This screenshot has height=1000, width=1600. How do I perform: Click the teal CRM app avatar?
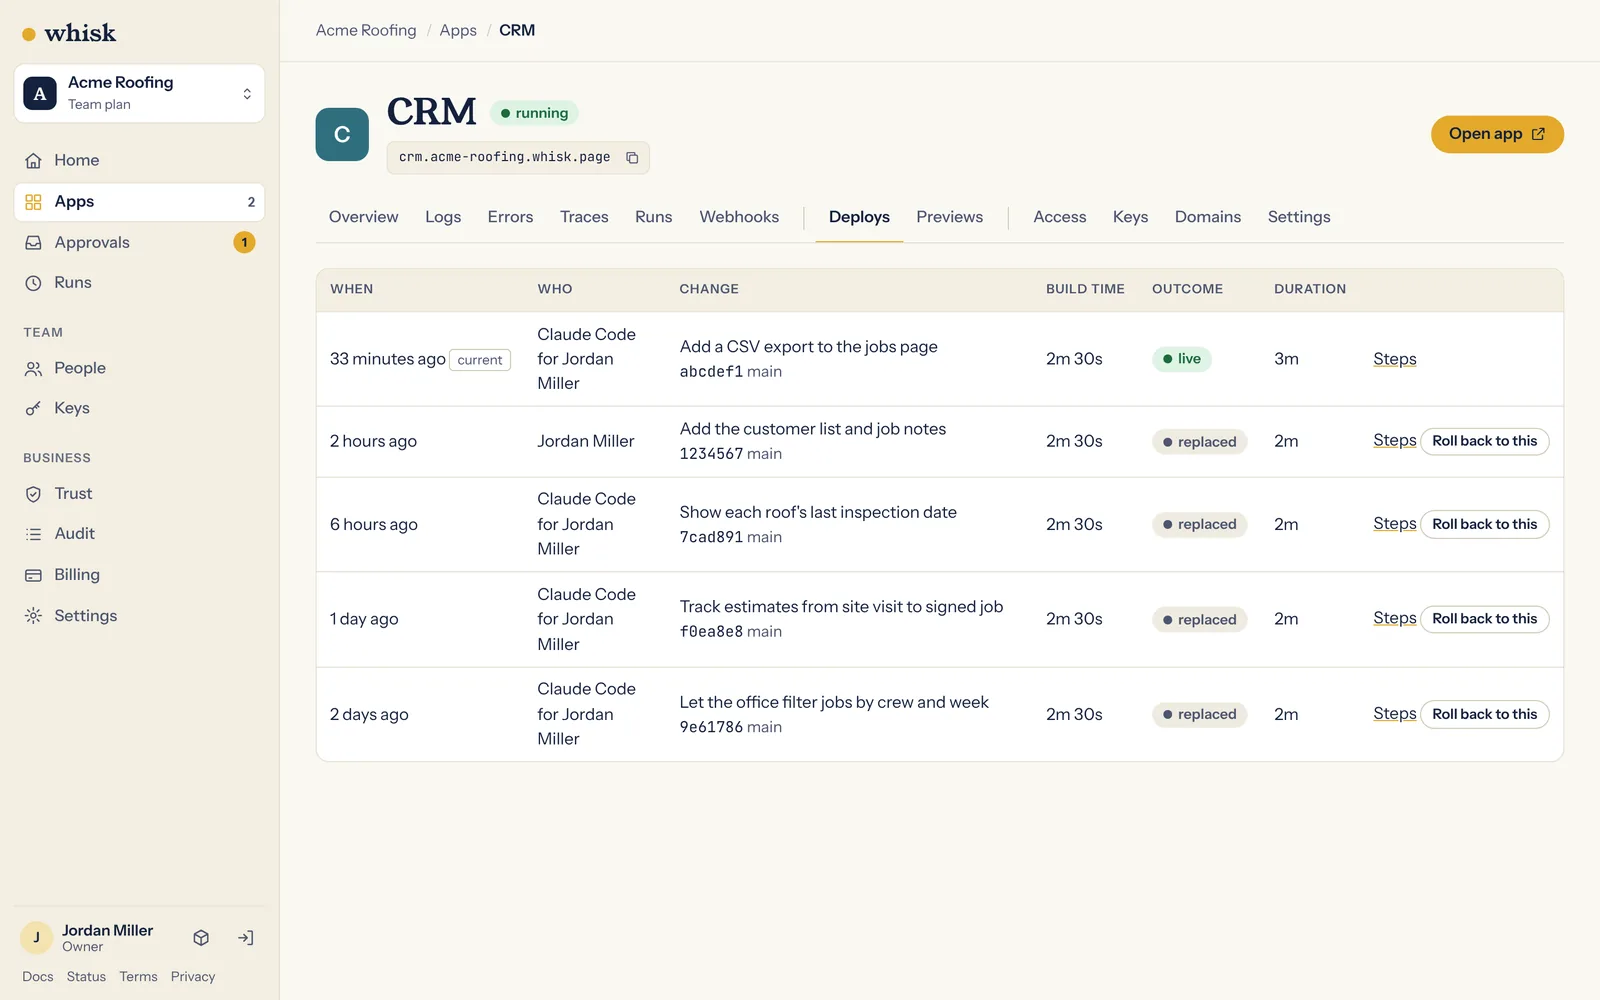pyautogui.click(x=342, y=135)
